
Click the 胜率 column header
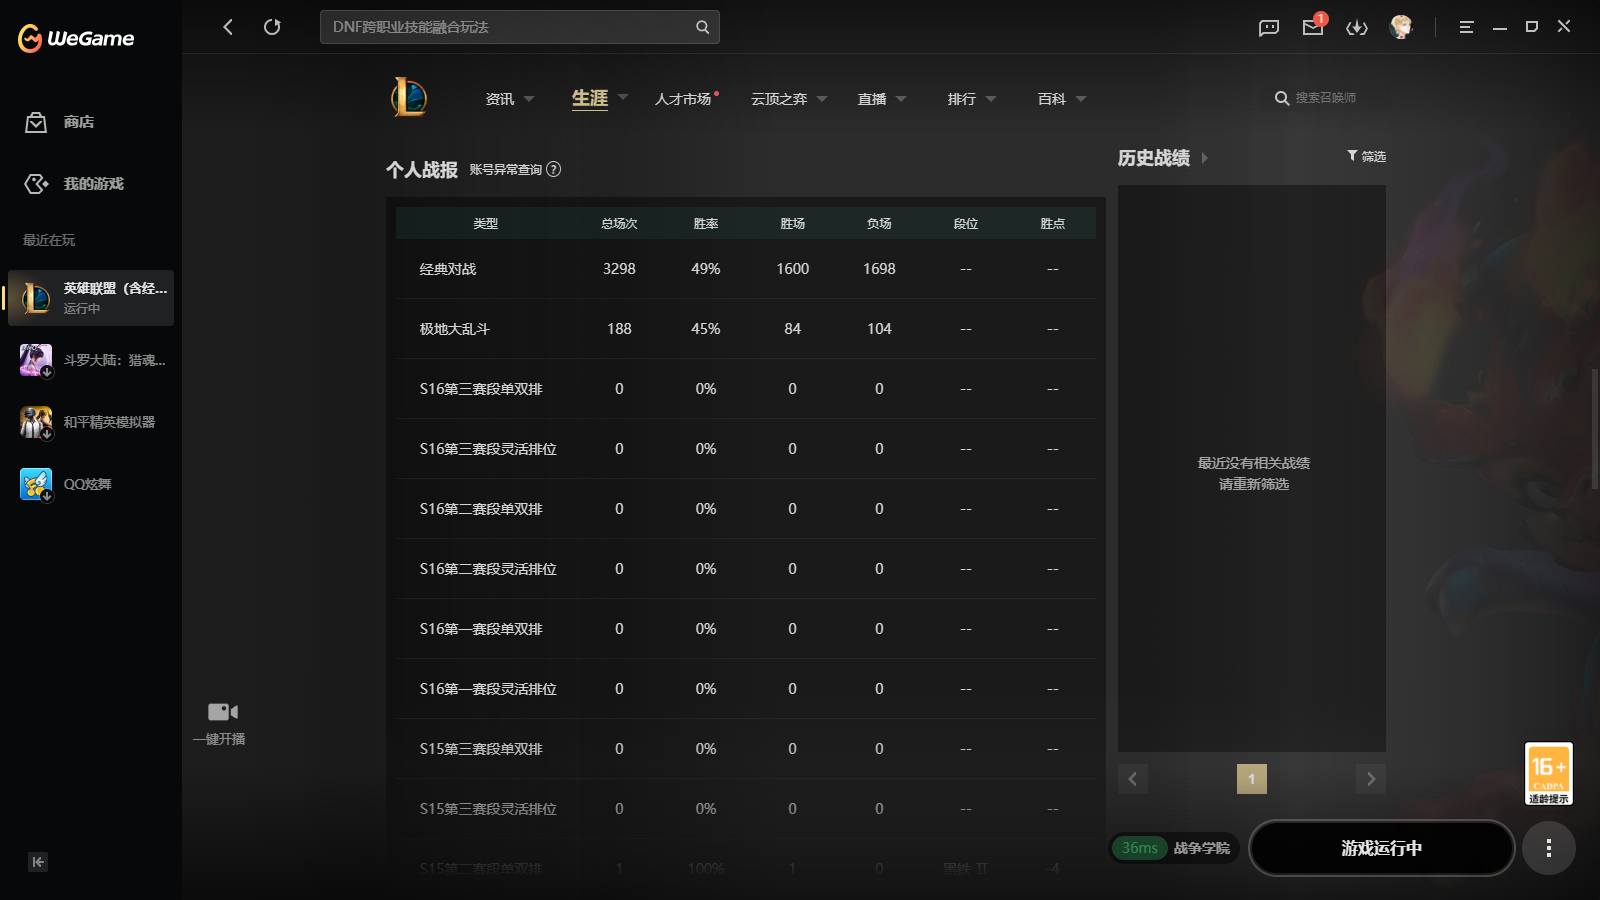(x=706, y=224)
